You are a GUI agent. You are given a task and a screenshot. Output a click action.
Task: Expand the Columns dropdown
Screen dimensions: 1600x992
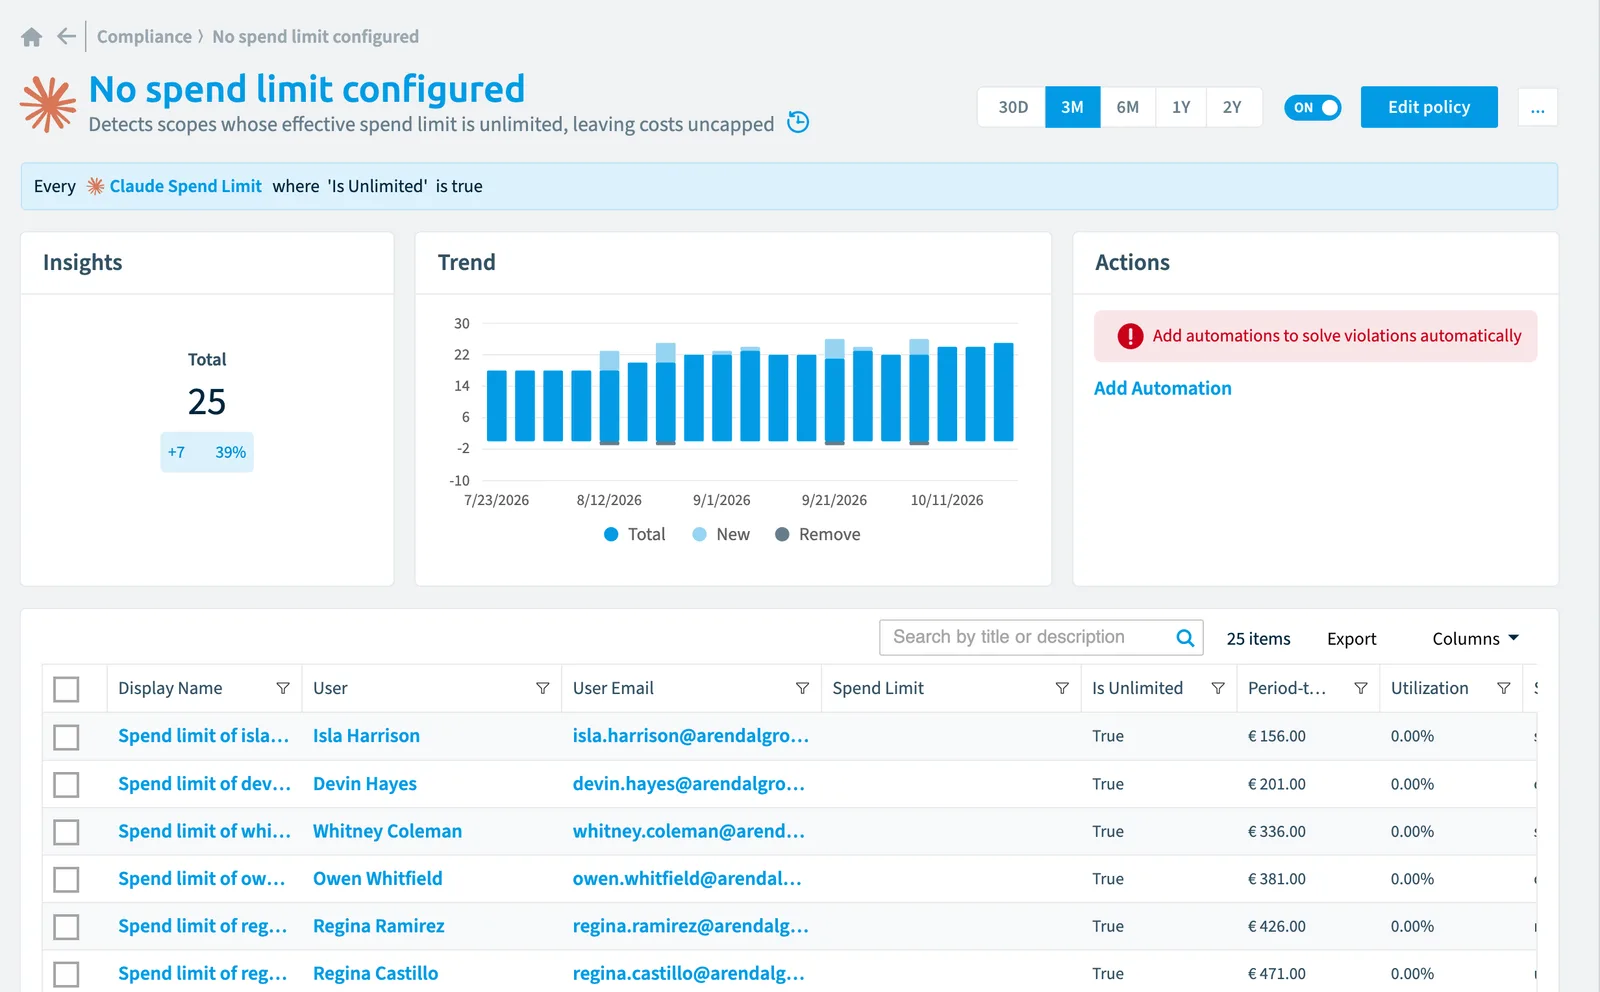tap(1475, 639)
